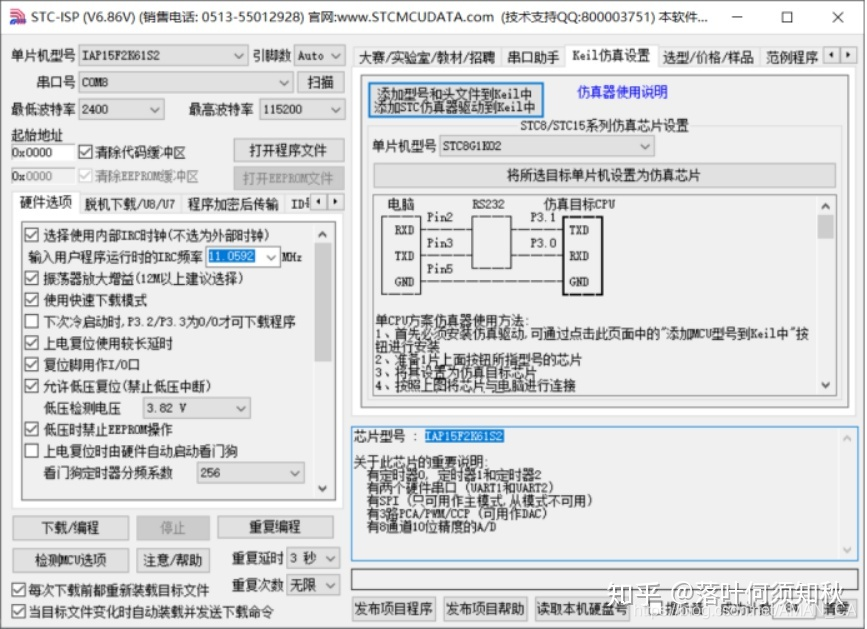Click chip info pane scrollbar
The width and height of the screenshot is (867, 629).
pyautogui.click(x=847, y=494)
